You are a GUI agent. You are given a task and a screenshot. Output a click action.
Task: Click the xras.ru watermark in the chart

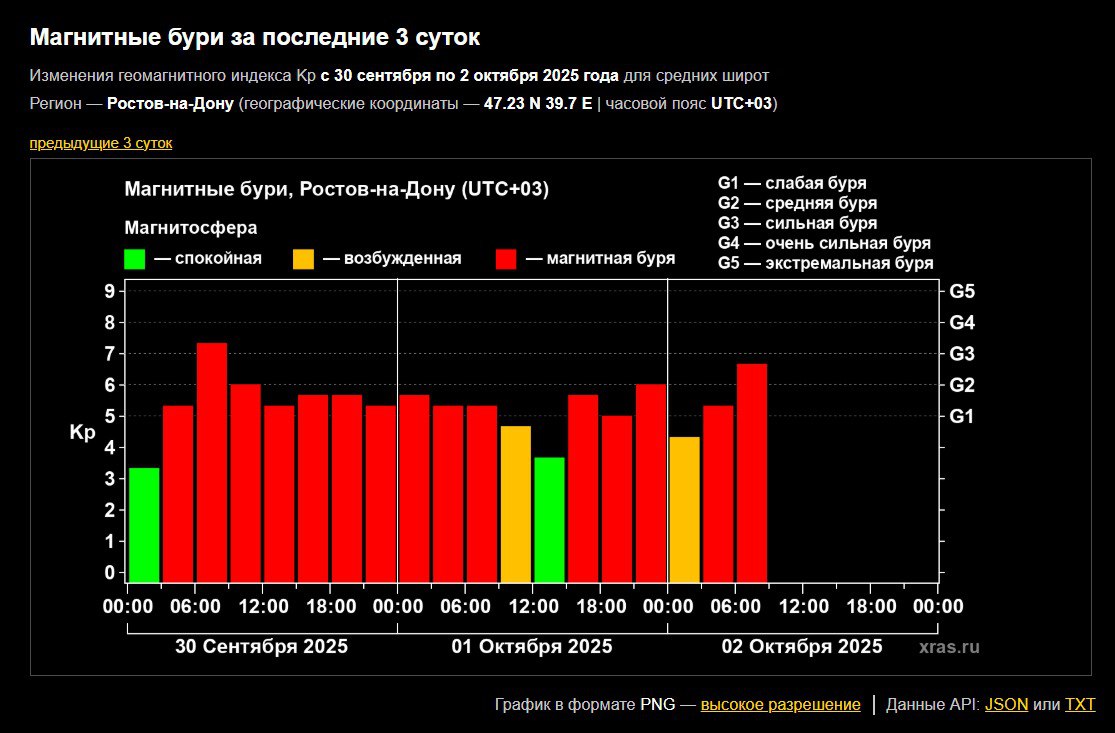tap(949, 648)
